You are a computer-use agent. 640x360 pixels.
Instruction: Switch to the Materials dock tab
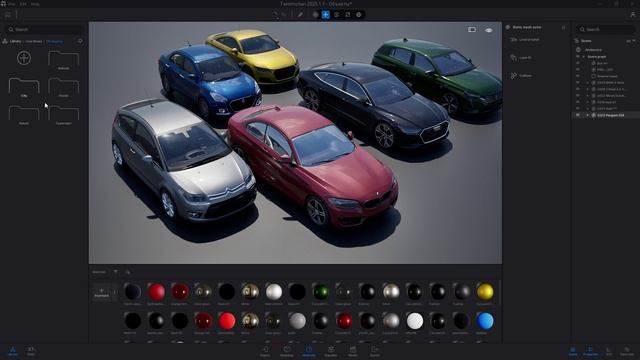309,351
